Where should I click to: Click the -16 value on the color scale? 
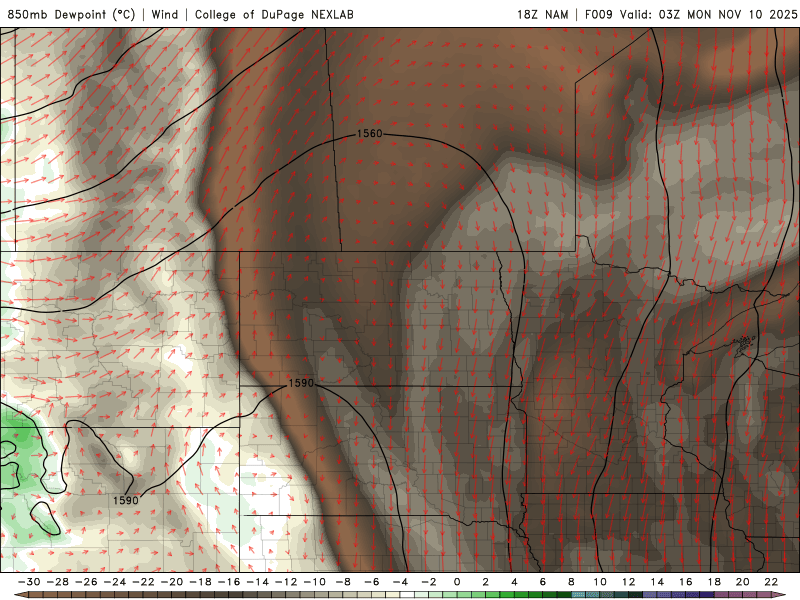click(x=229, y=582)
